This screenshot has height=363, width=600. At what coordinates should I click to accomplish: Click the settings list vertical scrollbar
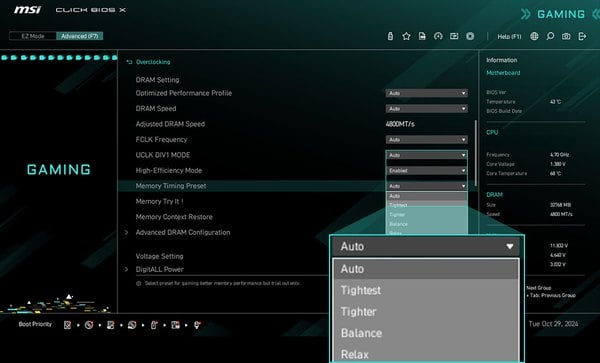pos(476,153)
